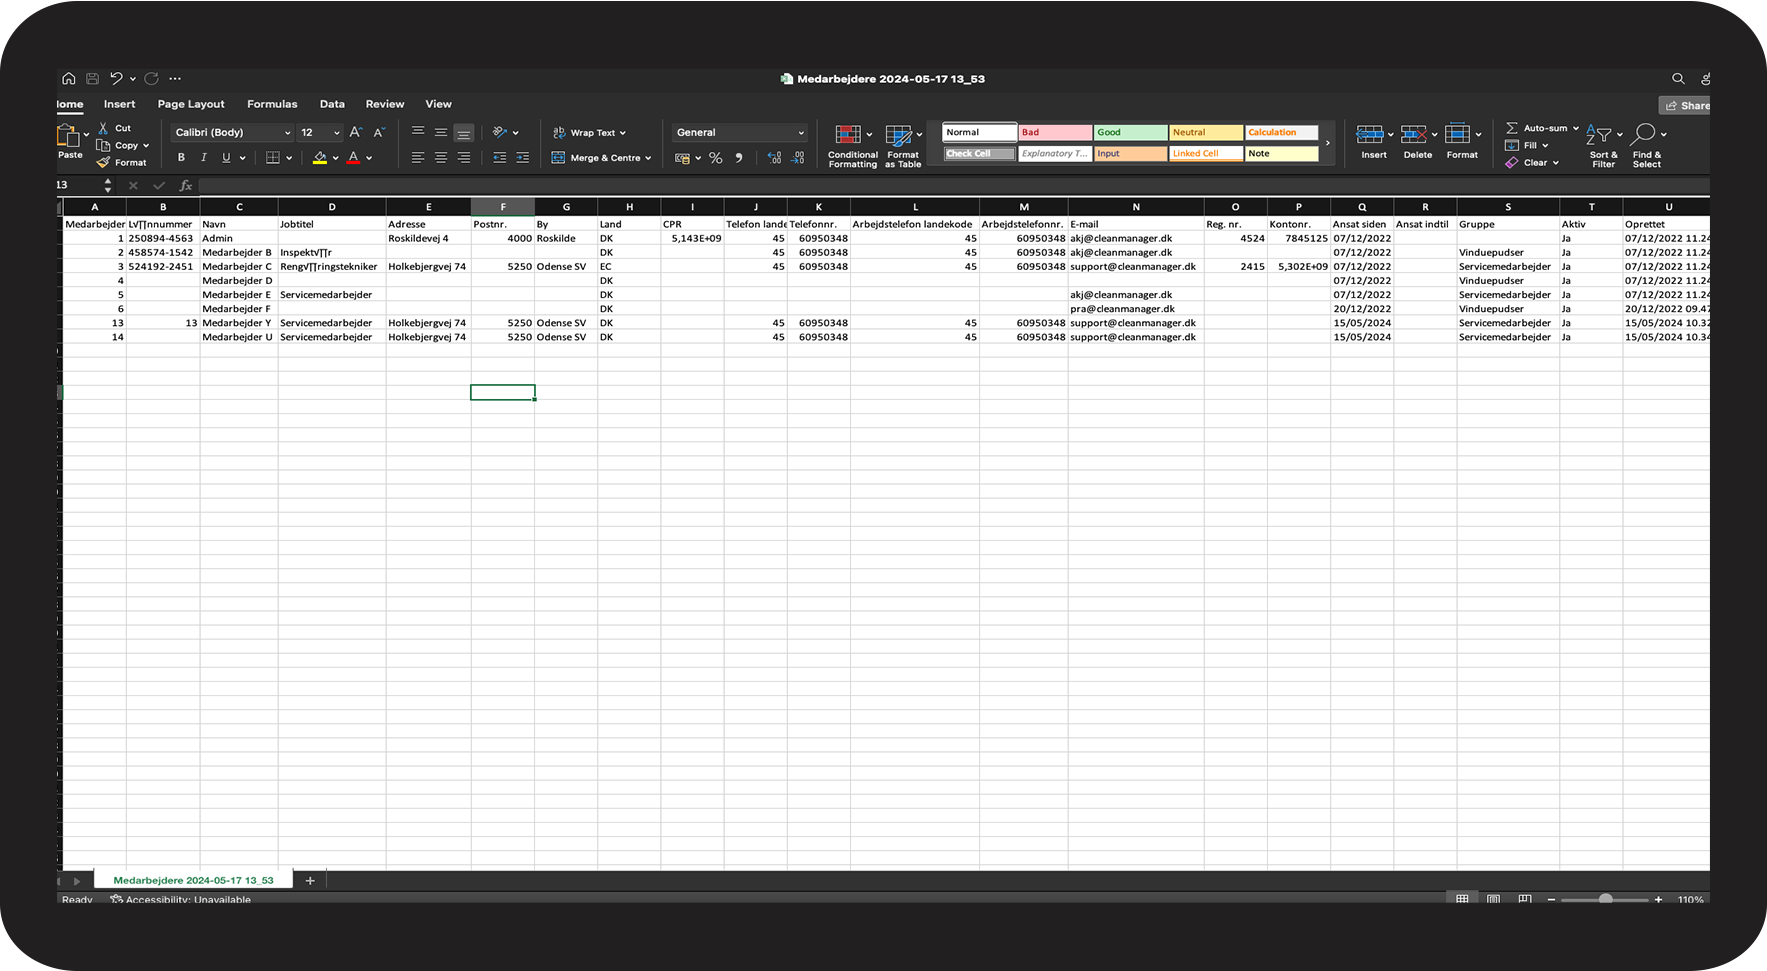Click the Conditional Formatting icon
The width and height of the screenshot is (1767, 971).
point(848,136)
